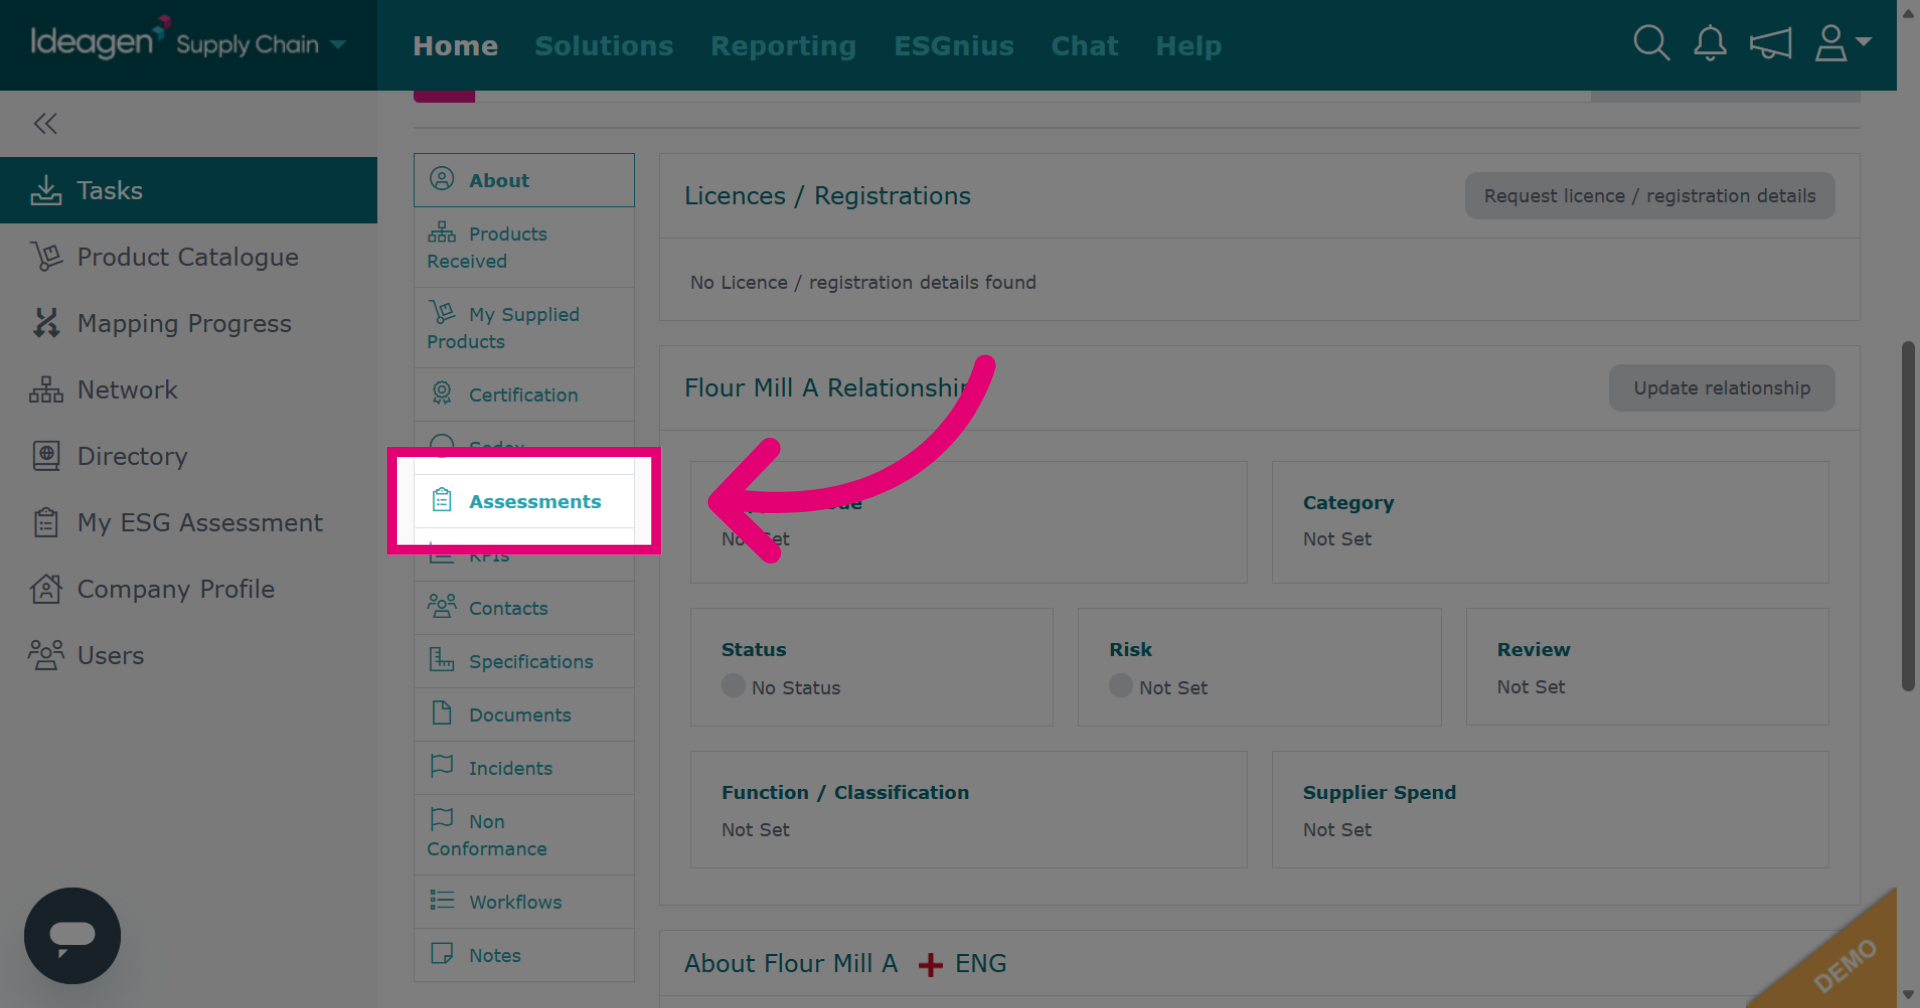The height and width of the screenshot is (1008, 1920).
Task: Open the Non Conformance tab
Action: (524, 835)
